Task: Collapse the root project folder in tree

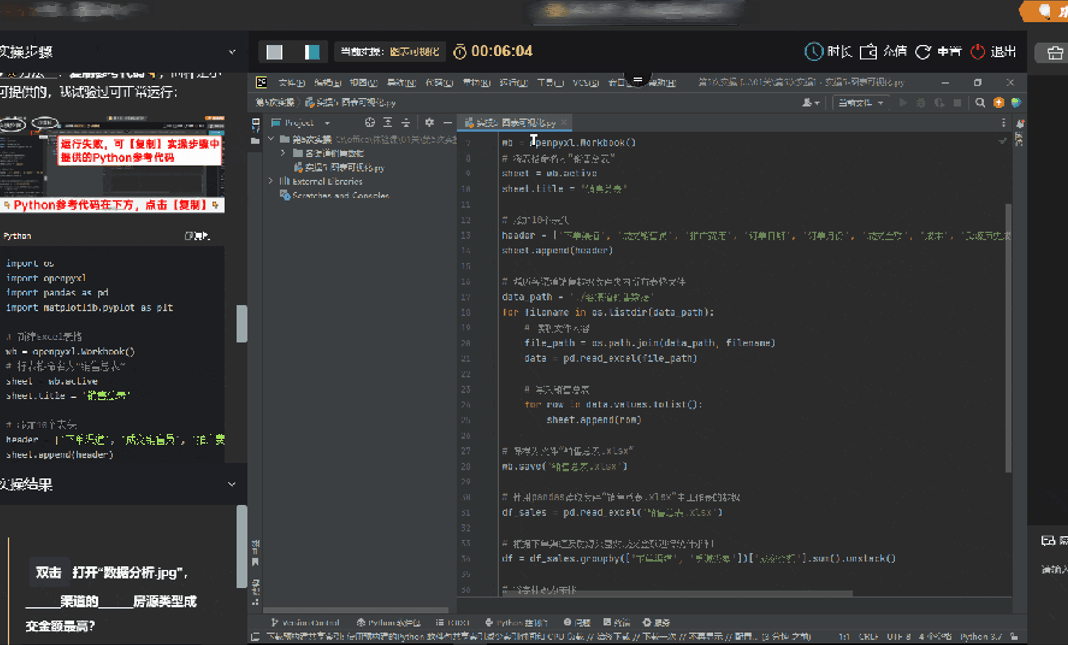Action: click(x=271, y=139)
